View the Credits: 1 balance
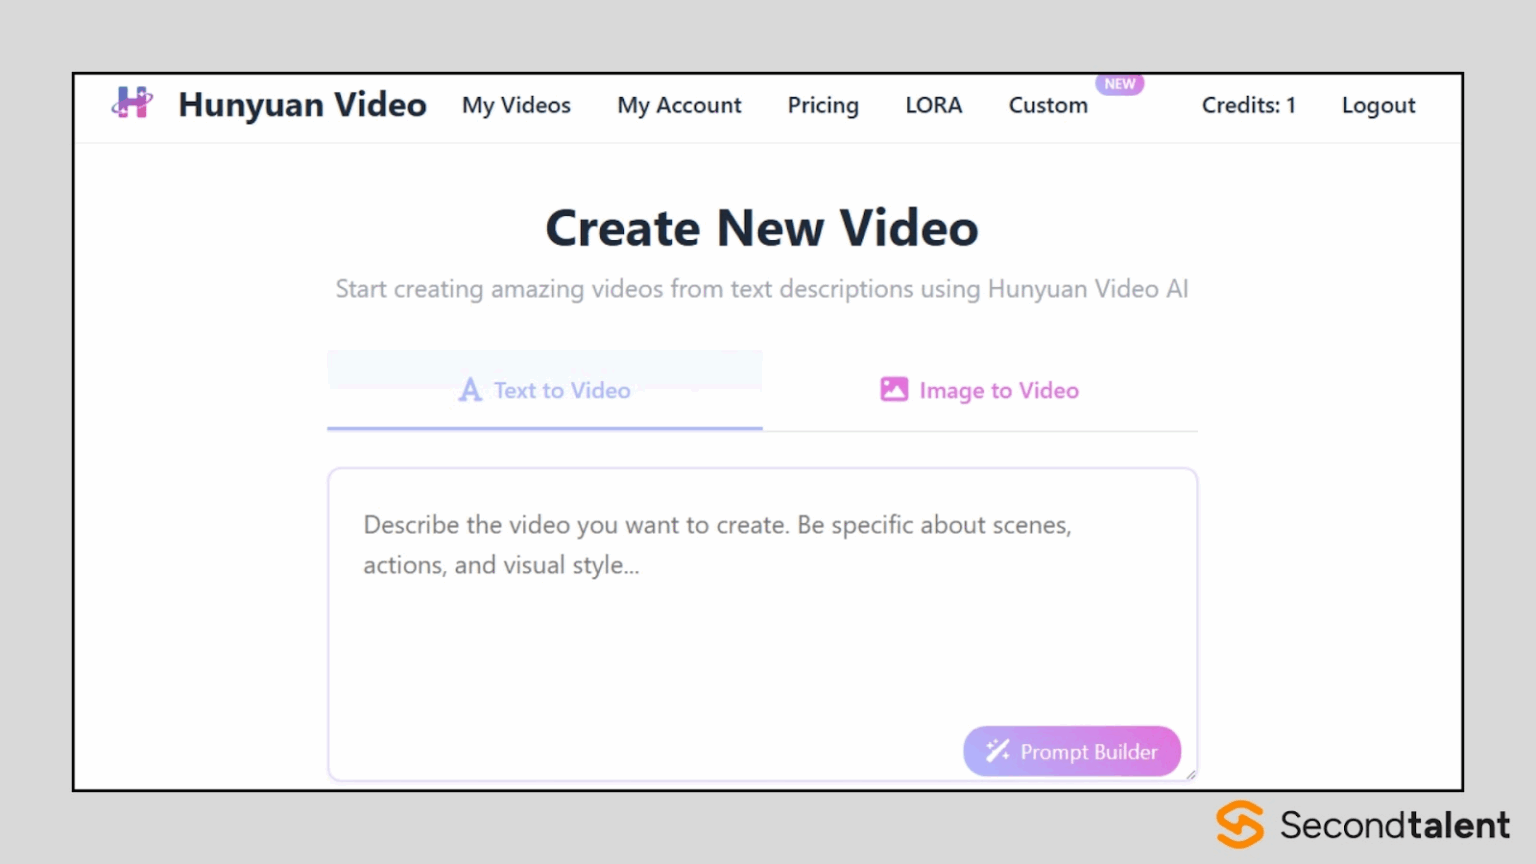The image size is (1536, 864). (1248, 105)
